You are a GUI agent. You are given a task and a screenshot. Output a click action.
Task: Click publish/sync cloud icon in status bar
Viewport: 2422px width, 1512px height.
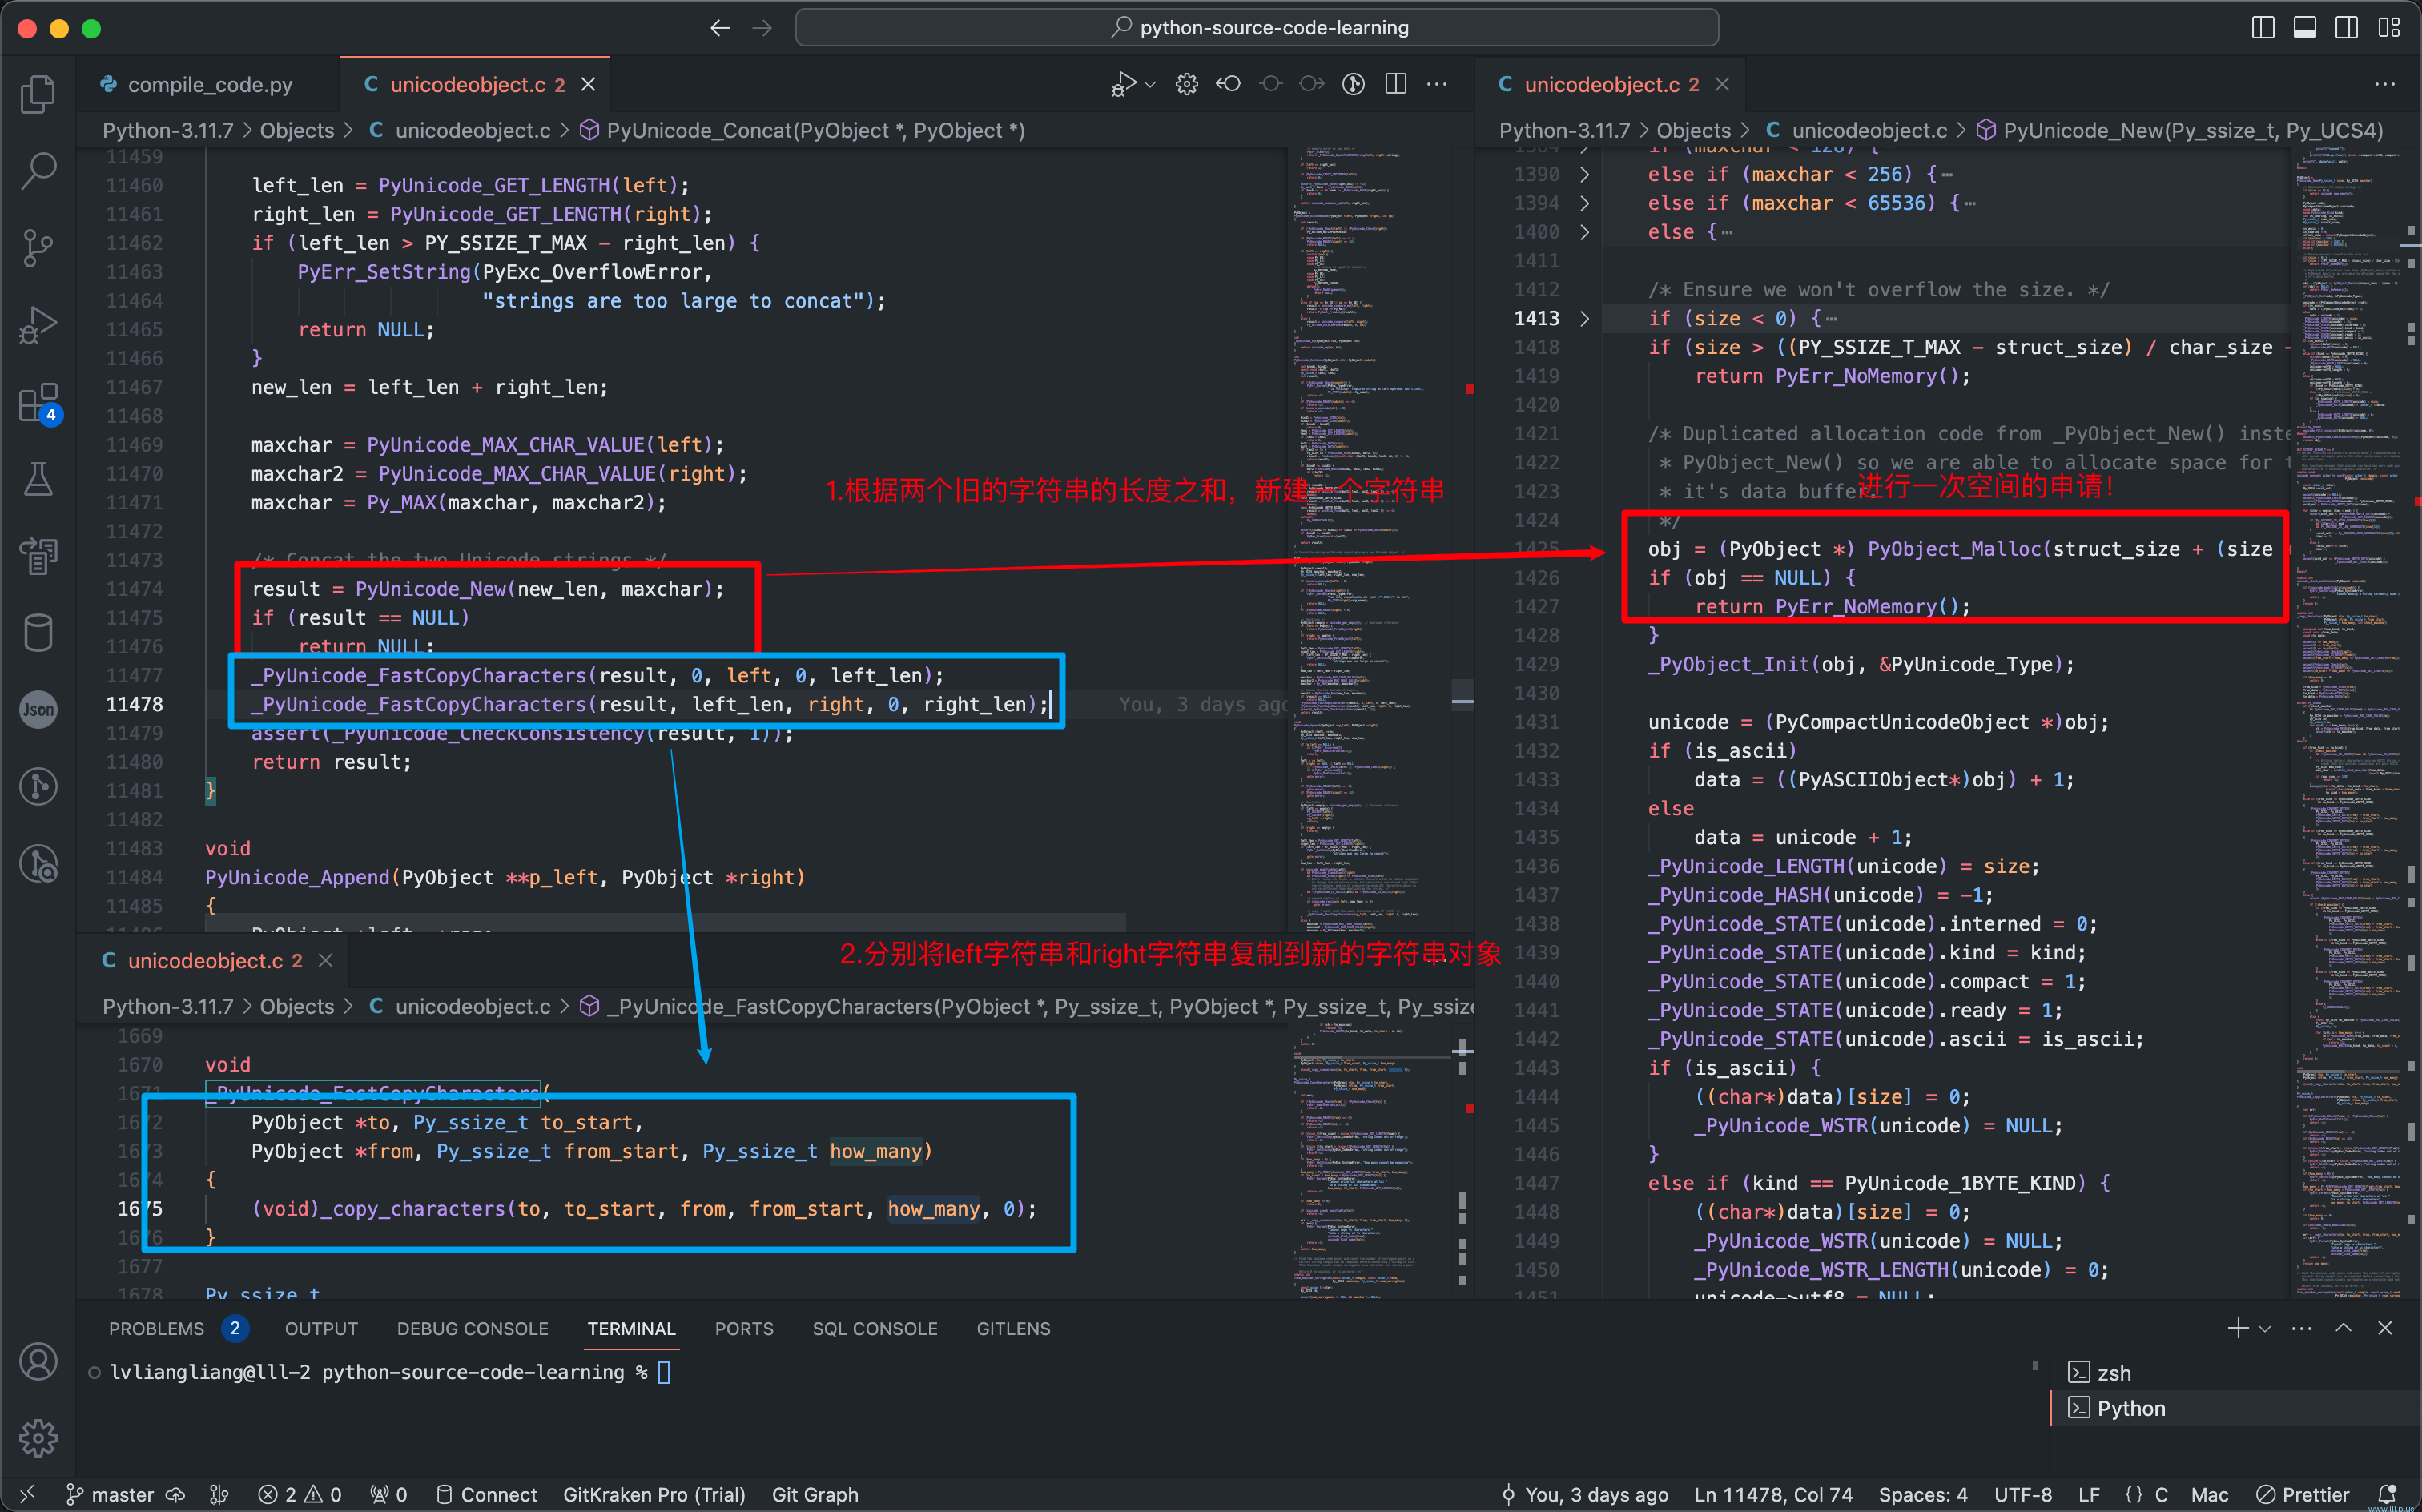pyautogui.click(x=175, y=1495)
